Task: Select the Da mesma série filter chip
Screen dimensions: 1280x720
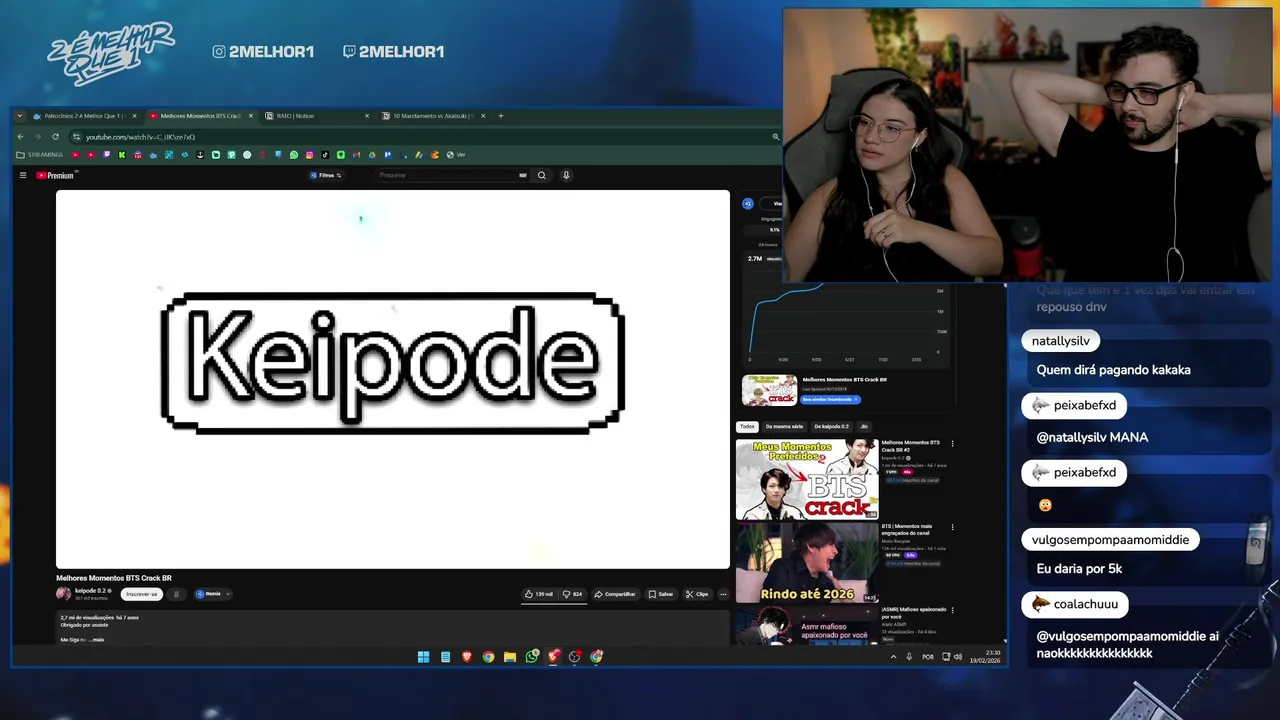Action: (x=783, y=427)
